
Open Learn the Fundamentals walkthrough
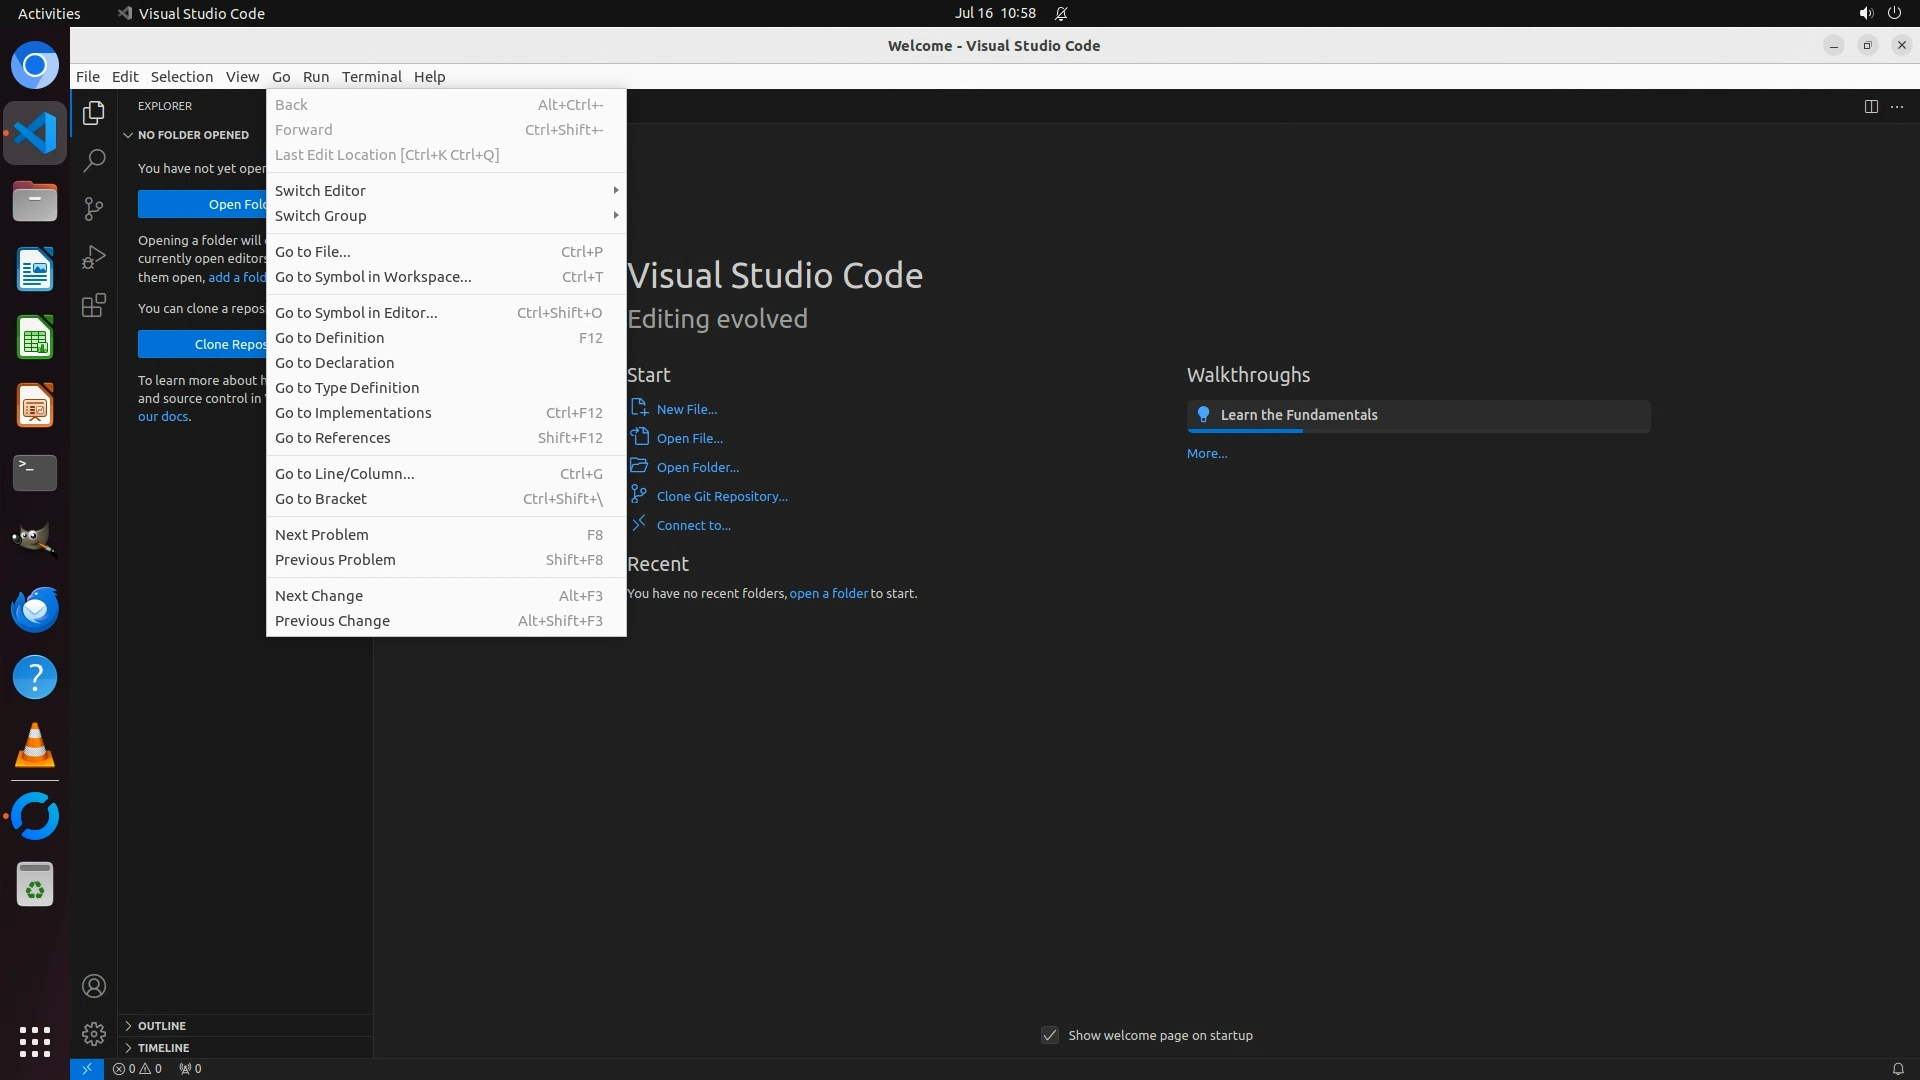pyautogui.click(x=1298, y=415)
